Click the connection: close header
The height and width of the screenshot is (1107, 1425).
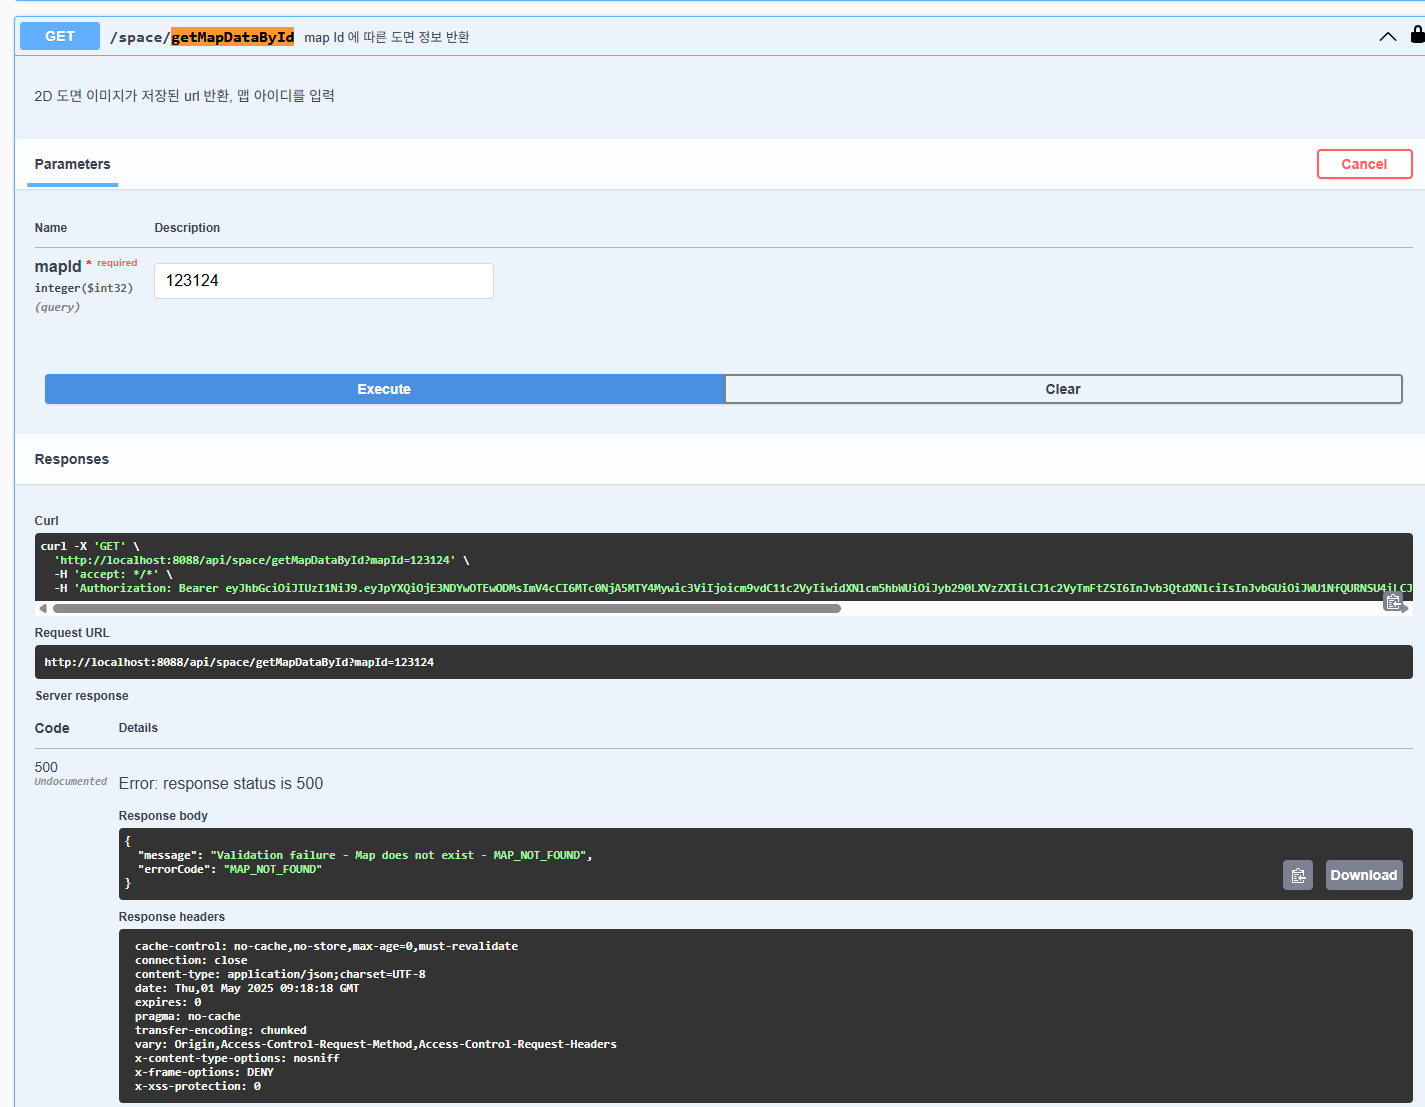191,960
